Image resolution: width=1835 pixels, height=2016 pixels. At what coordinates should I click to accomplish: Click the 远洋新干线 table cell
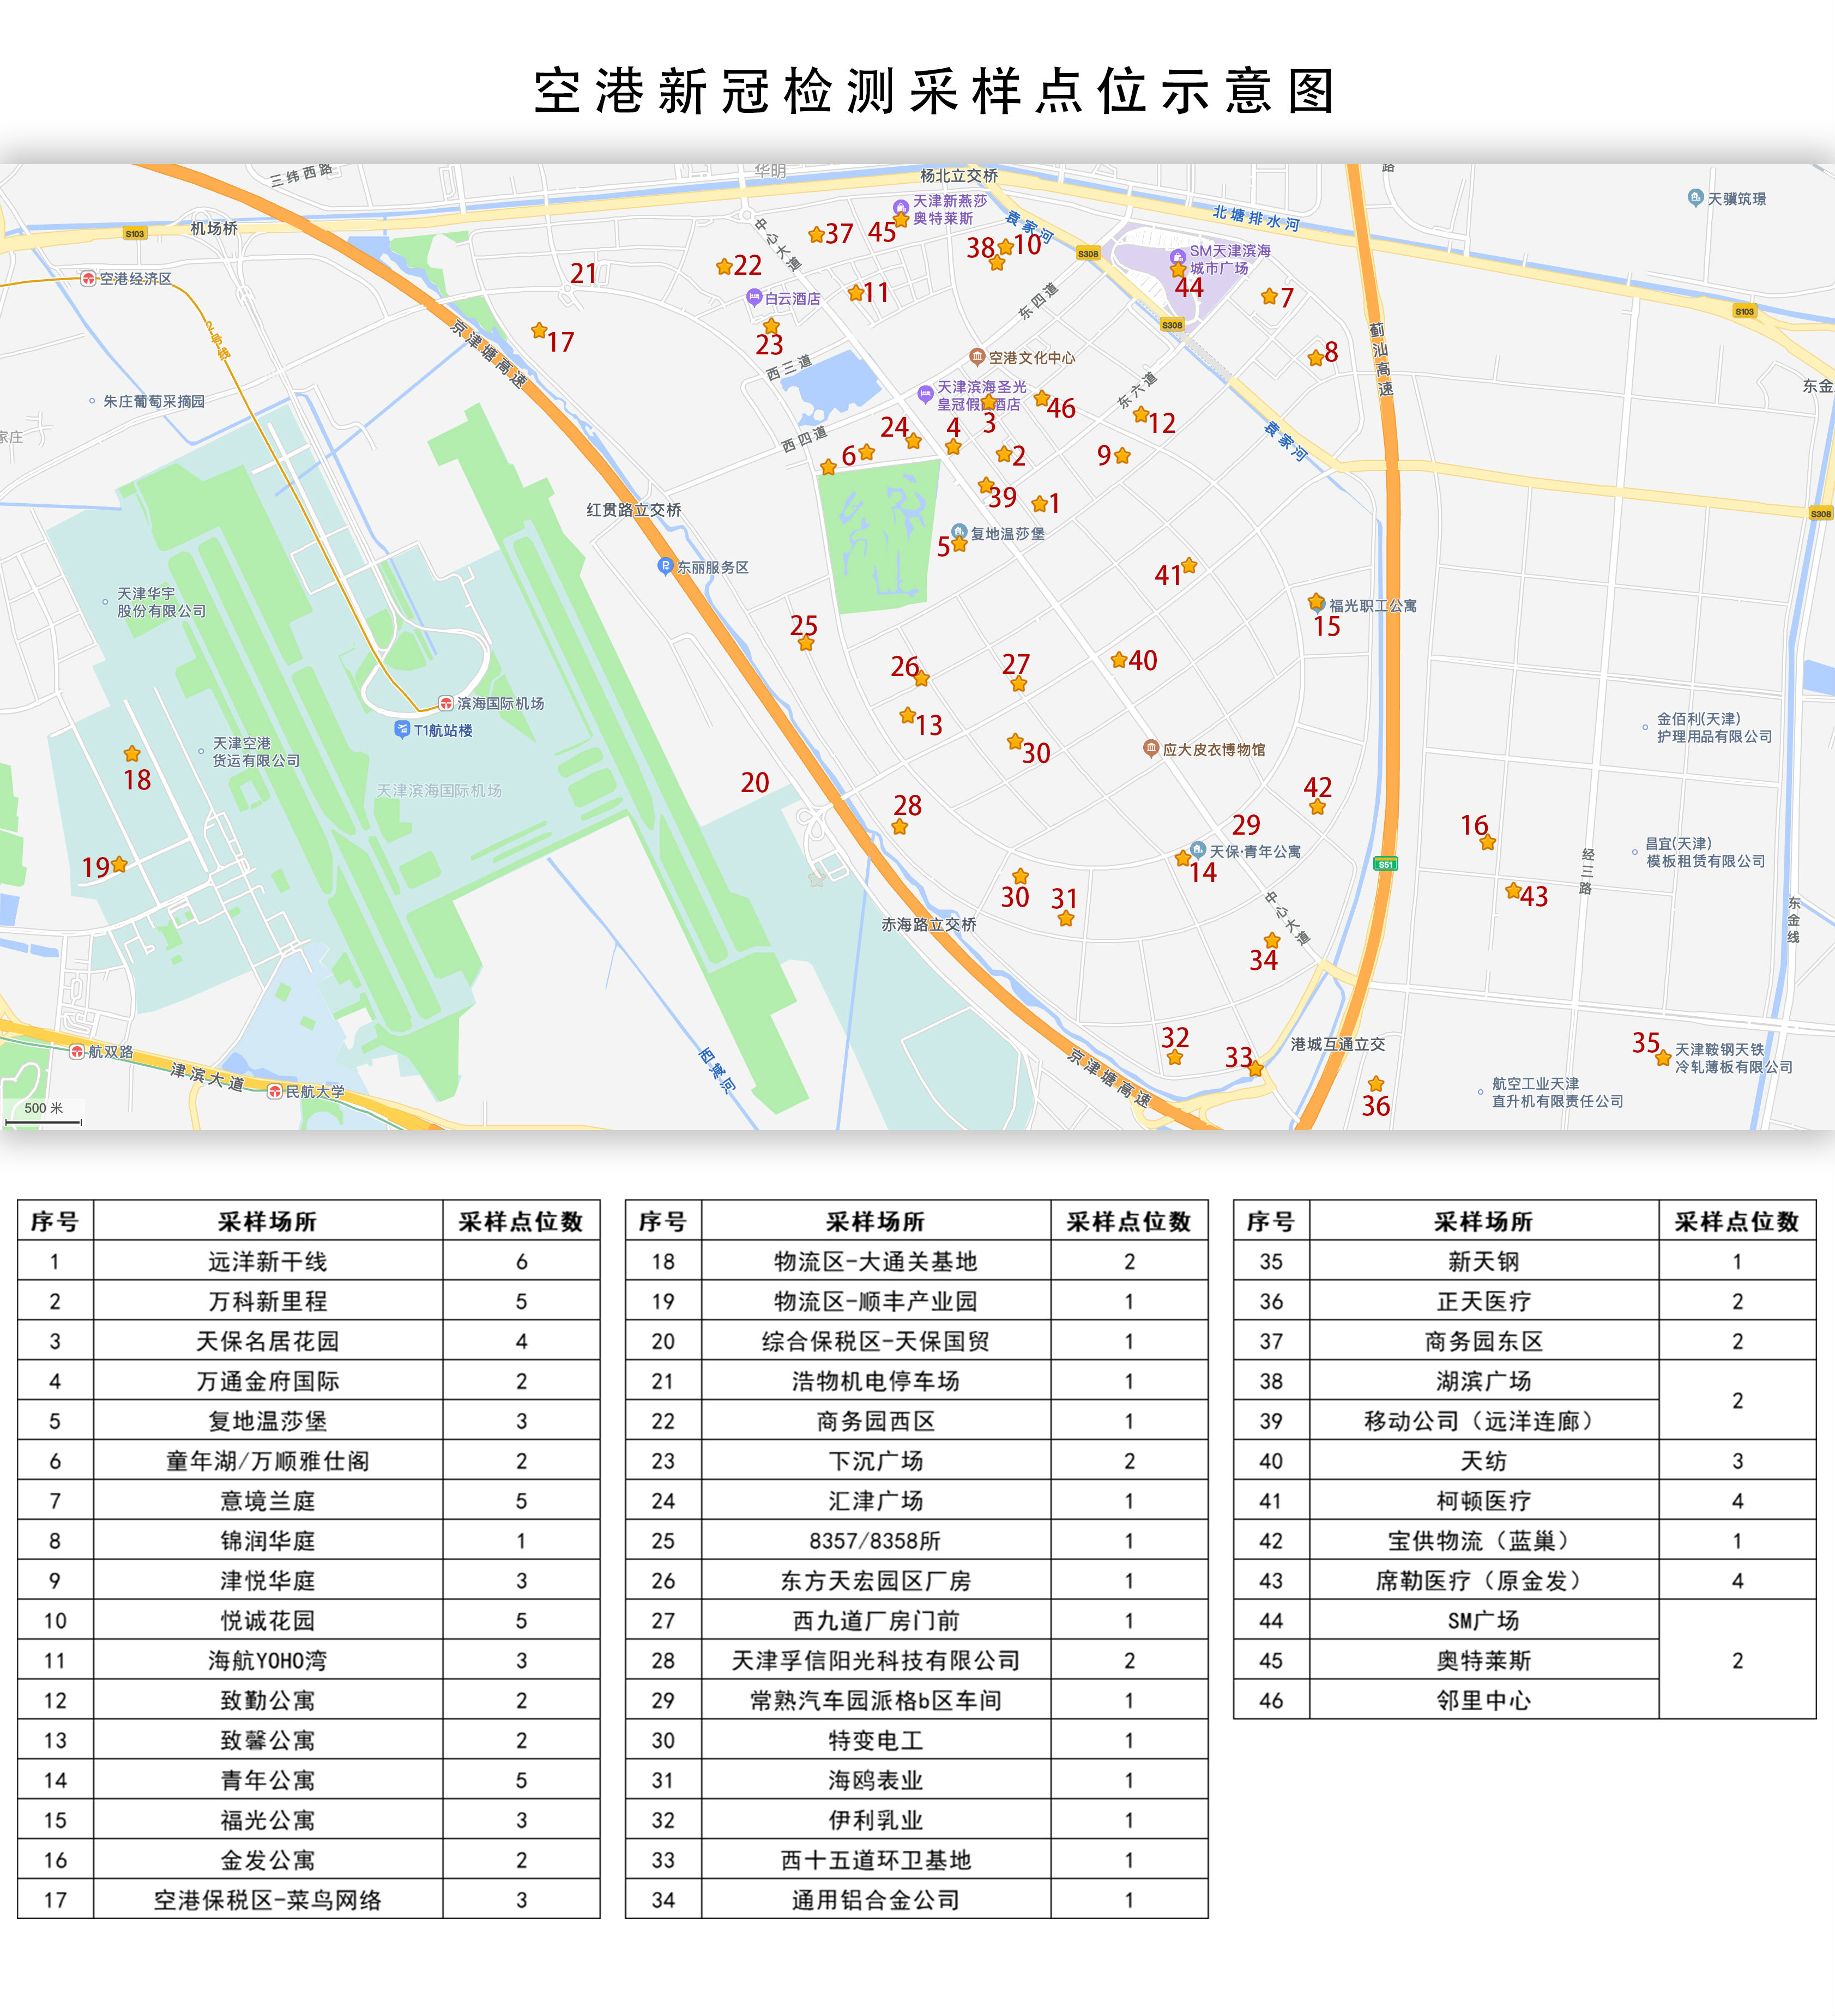coord(268,1261)
